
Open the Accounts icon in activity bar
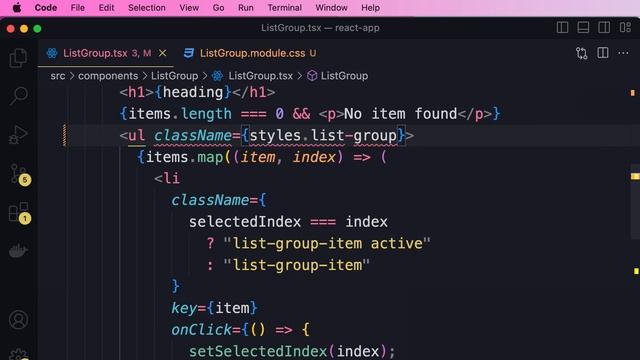(18, 320)
